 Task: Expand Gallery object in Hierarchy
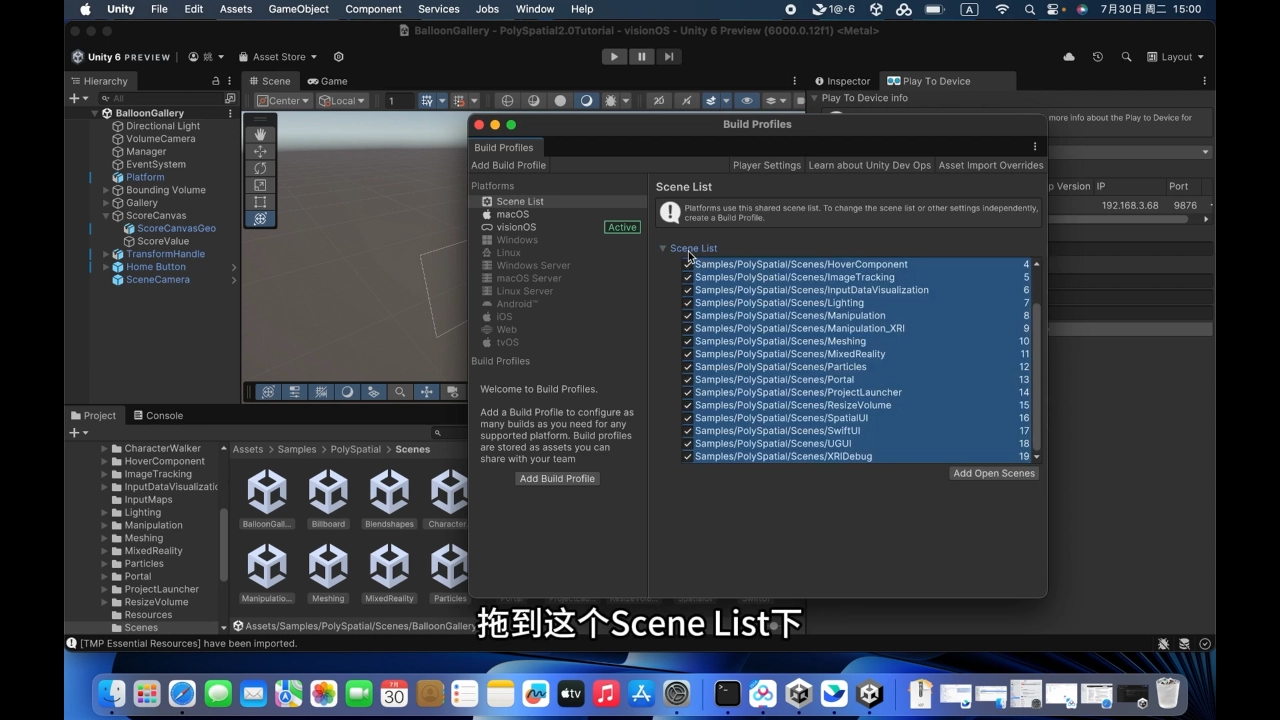[106, 203]
